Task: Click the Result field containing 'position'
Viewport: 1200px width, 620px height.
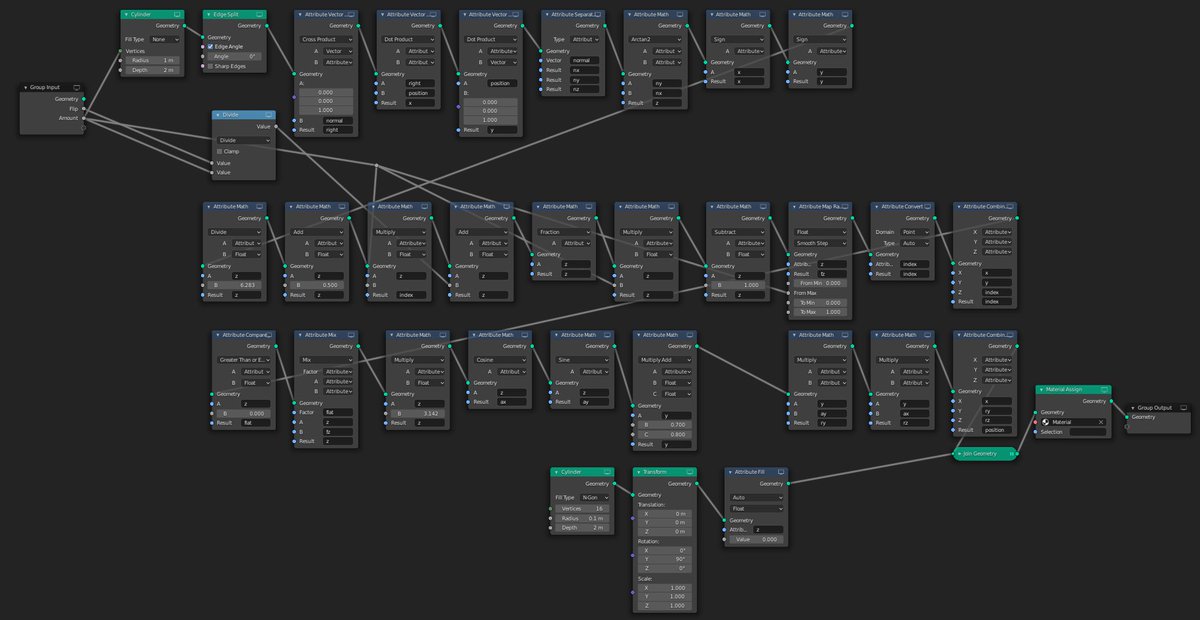Action: click(x=998, y=430)
